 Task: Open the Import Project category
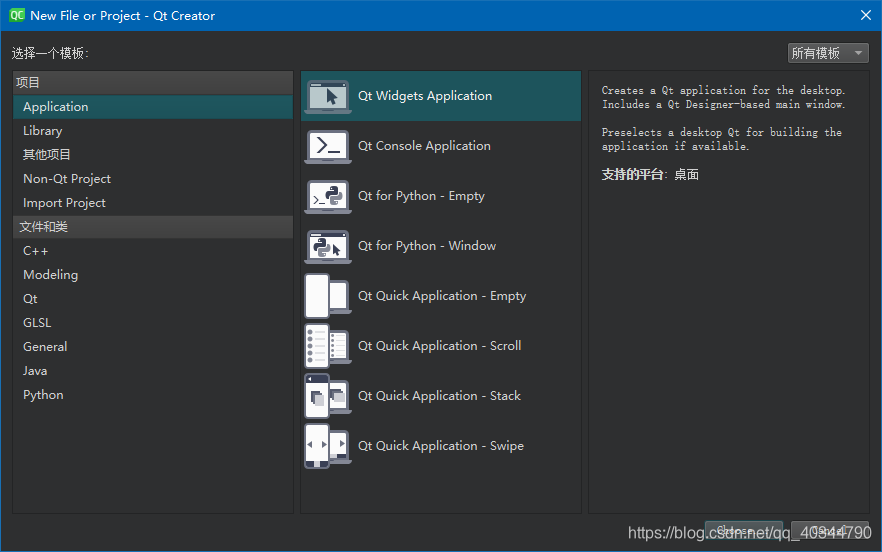point(152,203)
